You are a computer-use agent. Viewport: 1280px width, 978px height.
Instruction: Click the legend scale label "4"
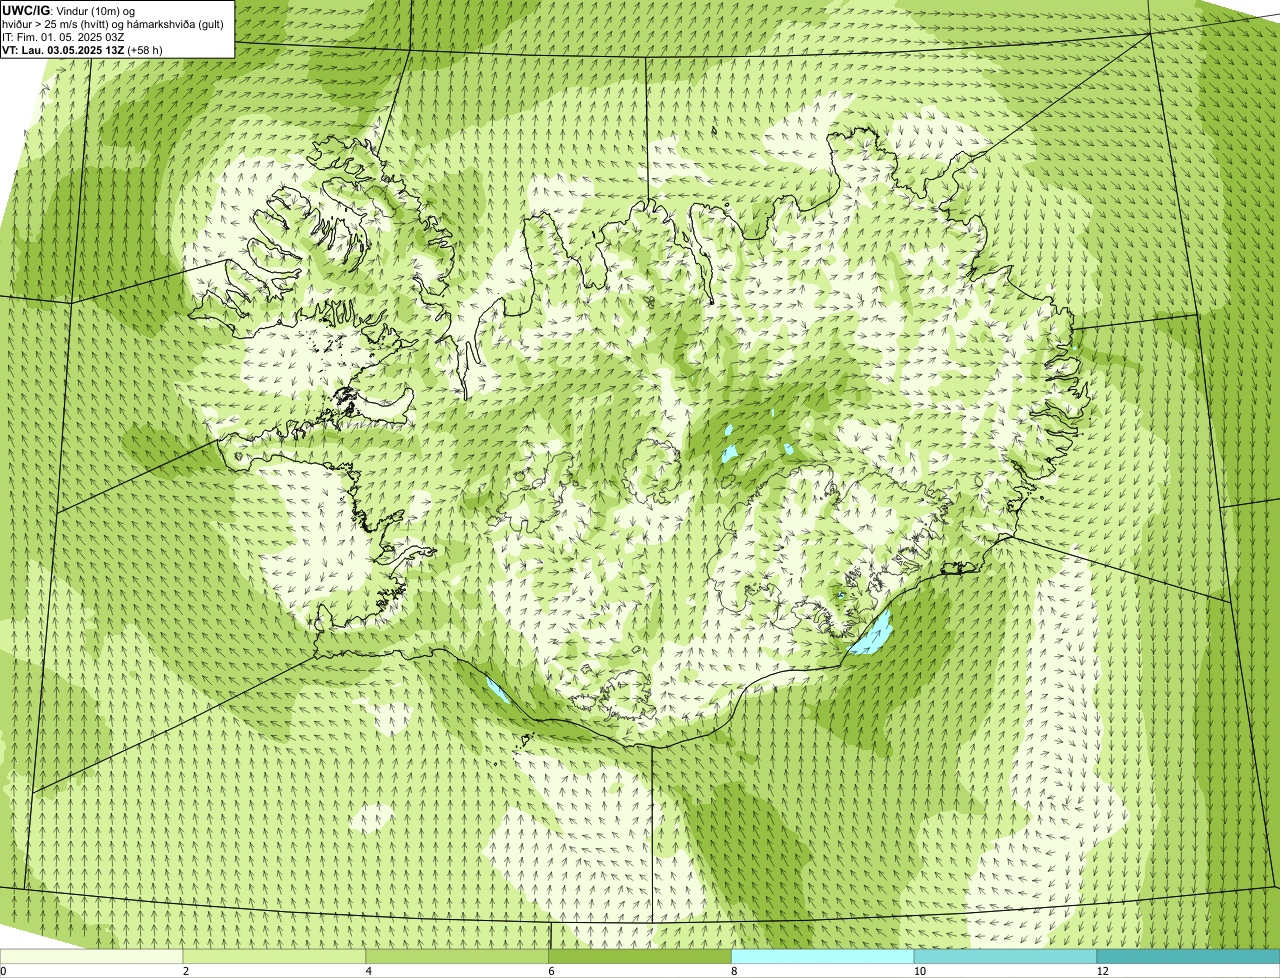[369, 971]
